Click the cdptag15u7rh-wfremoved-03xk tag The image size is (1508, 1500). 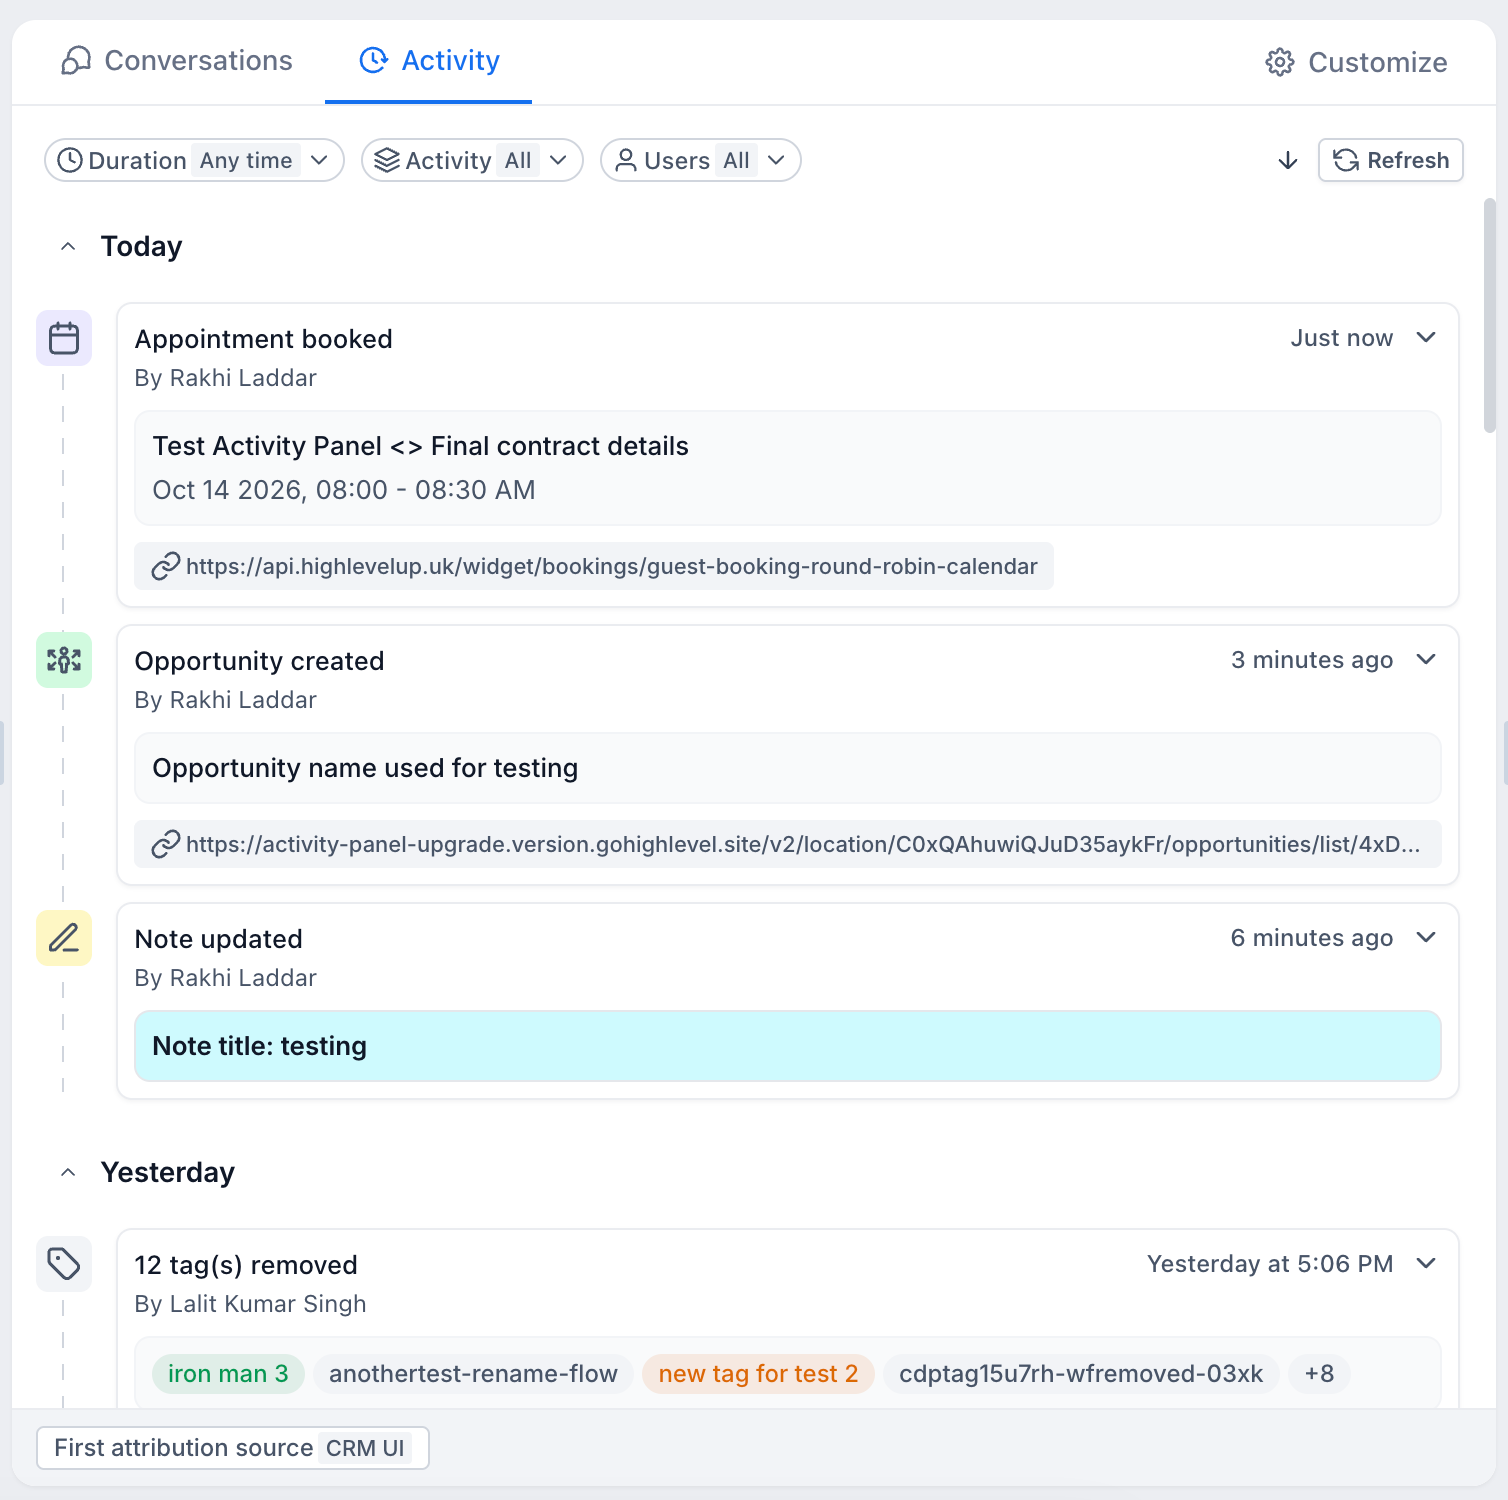click(1081, 1374)
